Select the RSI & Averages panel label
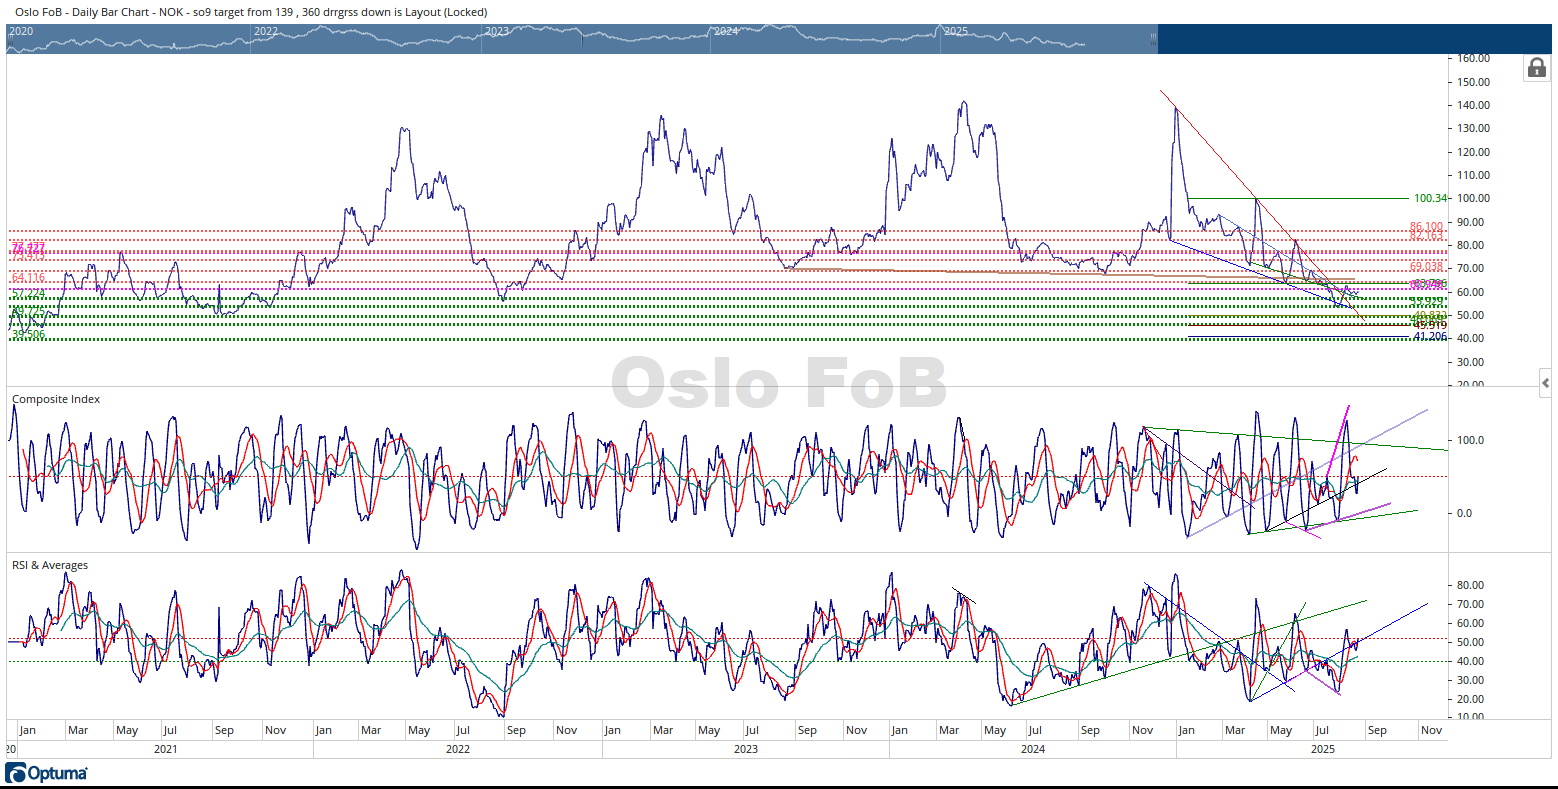The width and height of the screenshot is (1558, 789). [x=50, y=565]
